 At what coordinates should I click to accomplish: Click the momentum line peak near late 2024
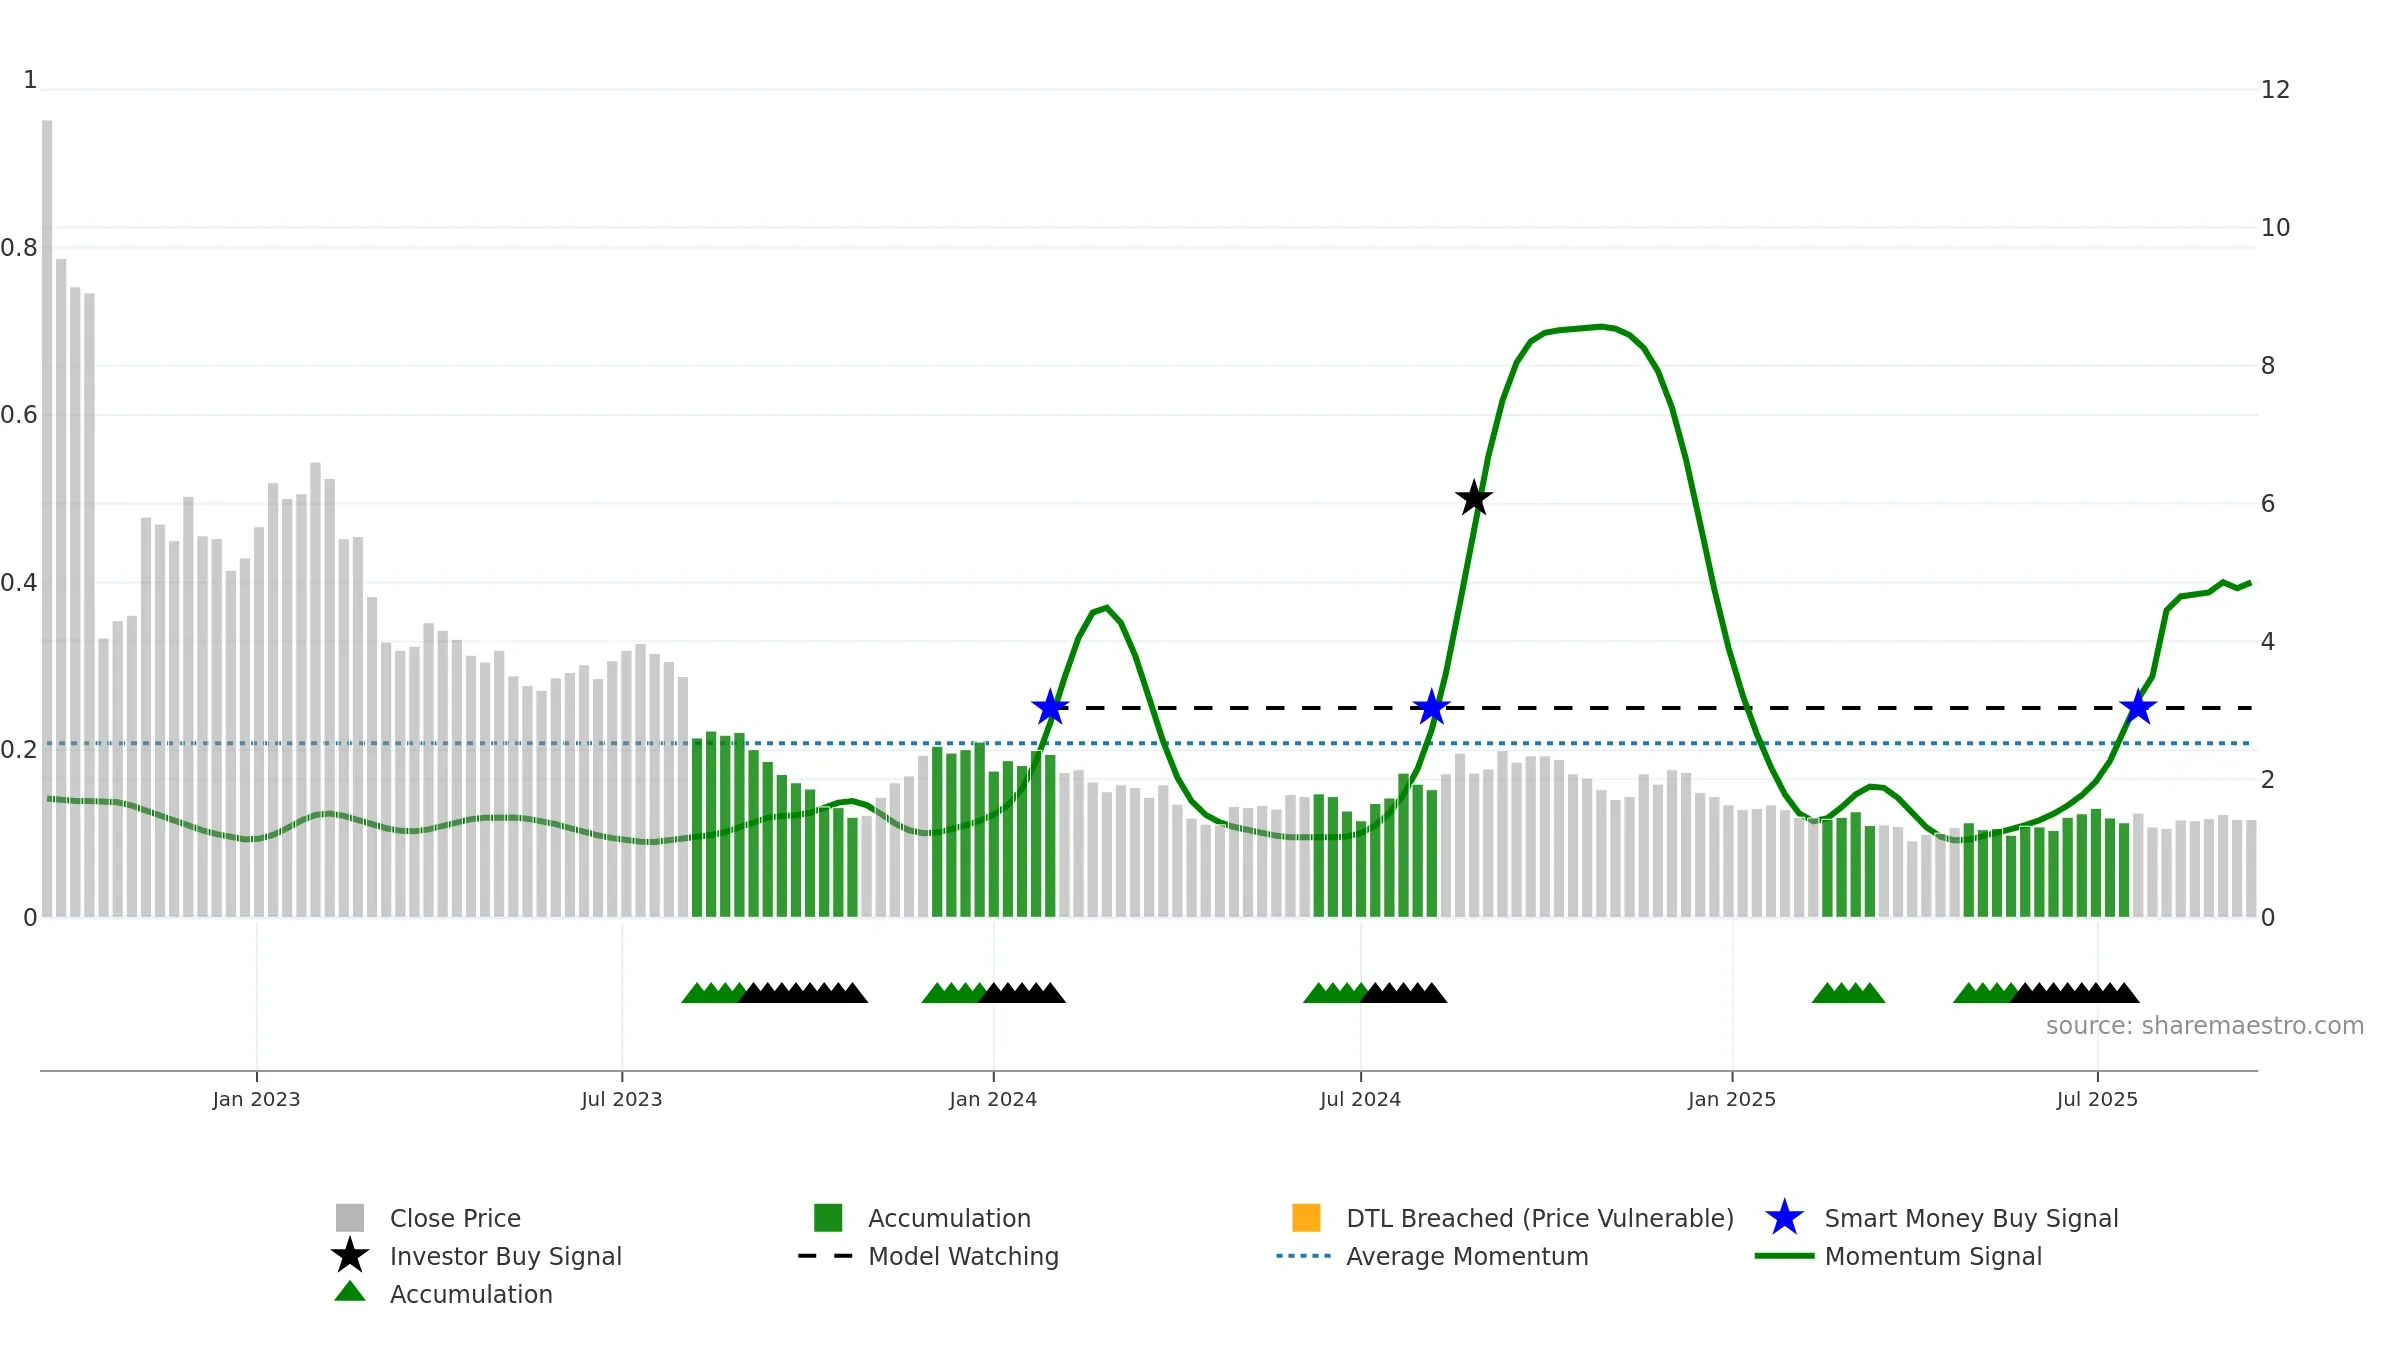click(1600, 326)
